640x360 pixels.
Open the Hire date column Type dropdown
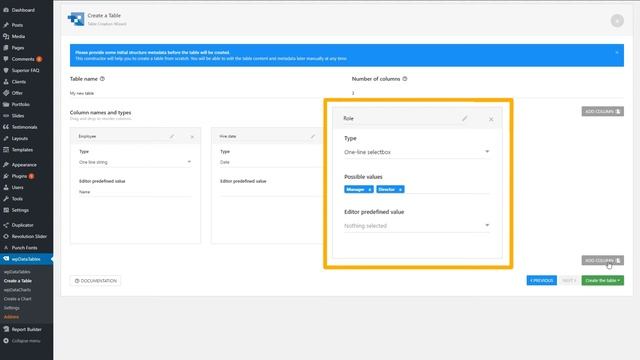pyautogui.click(x=271, y=162)
